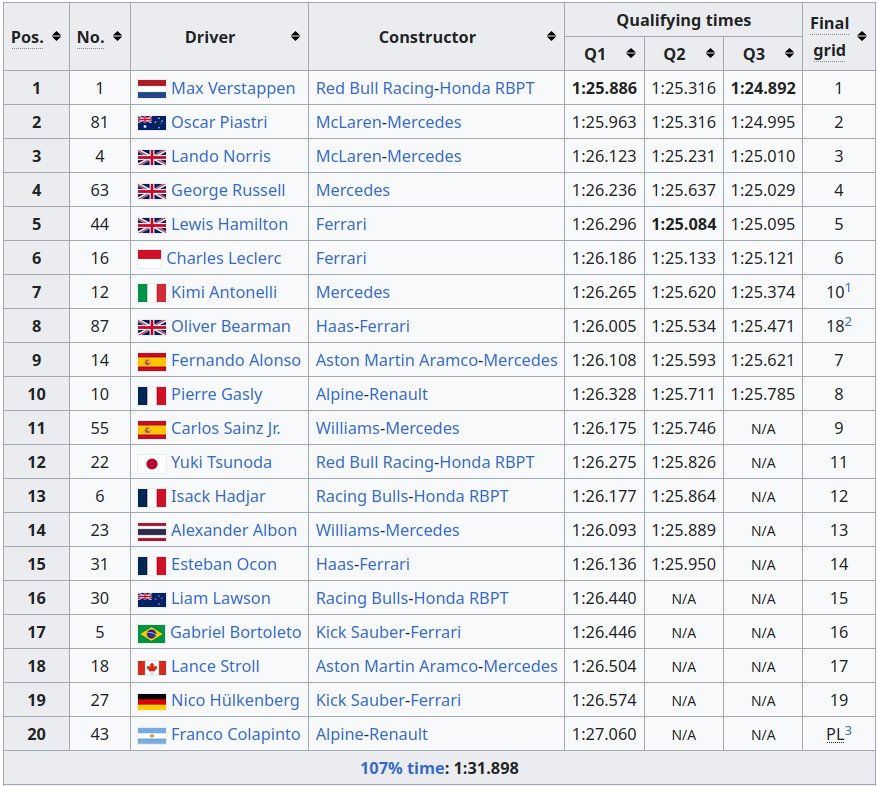The width and height of the screenshot is (878, 786).
Task: Open Mercedes link in Antonelli row
Action: tap(353, 292)
